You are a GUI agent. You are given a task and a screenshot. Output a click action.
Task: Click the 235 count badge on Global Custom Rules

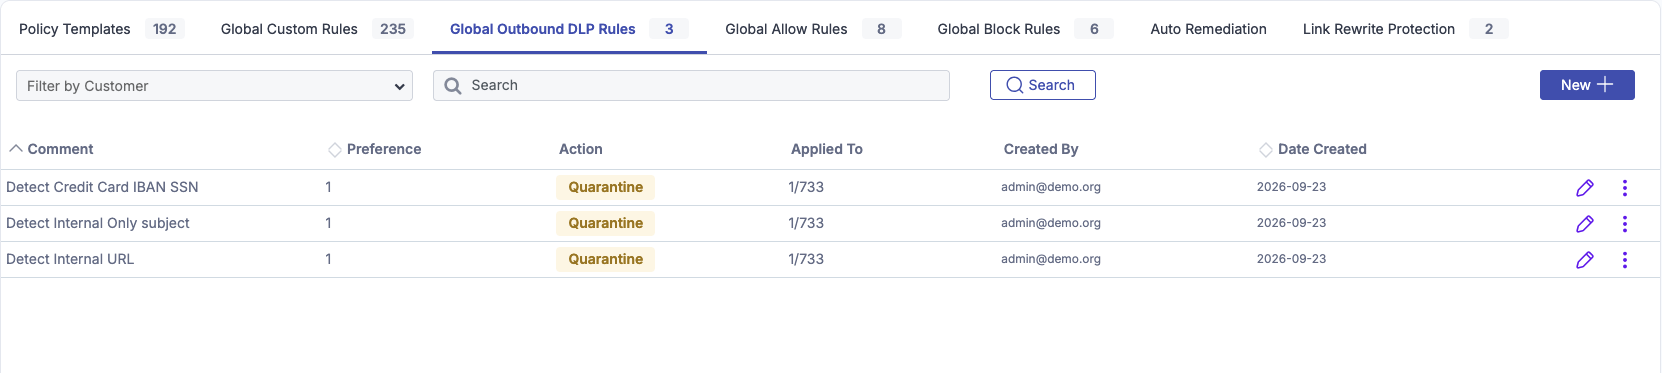pyautogui.click(x=393, y=29)
